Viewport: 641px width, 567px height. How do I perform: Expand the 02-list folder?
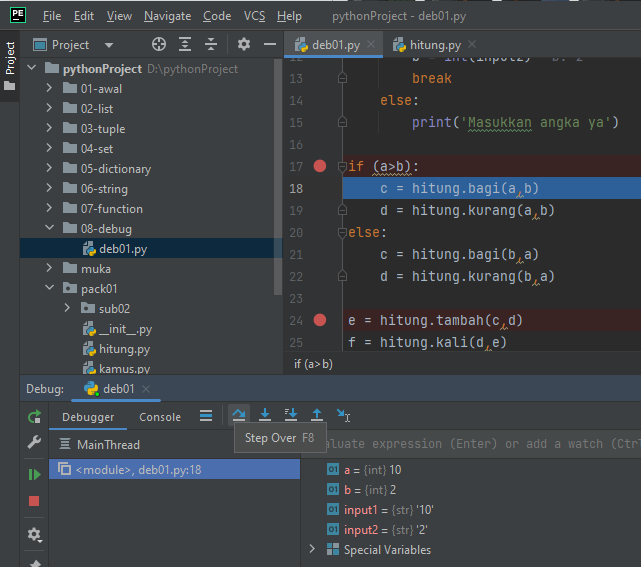click(x=49, y=108)
